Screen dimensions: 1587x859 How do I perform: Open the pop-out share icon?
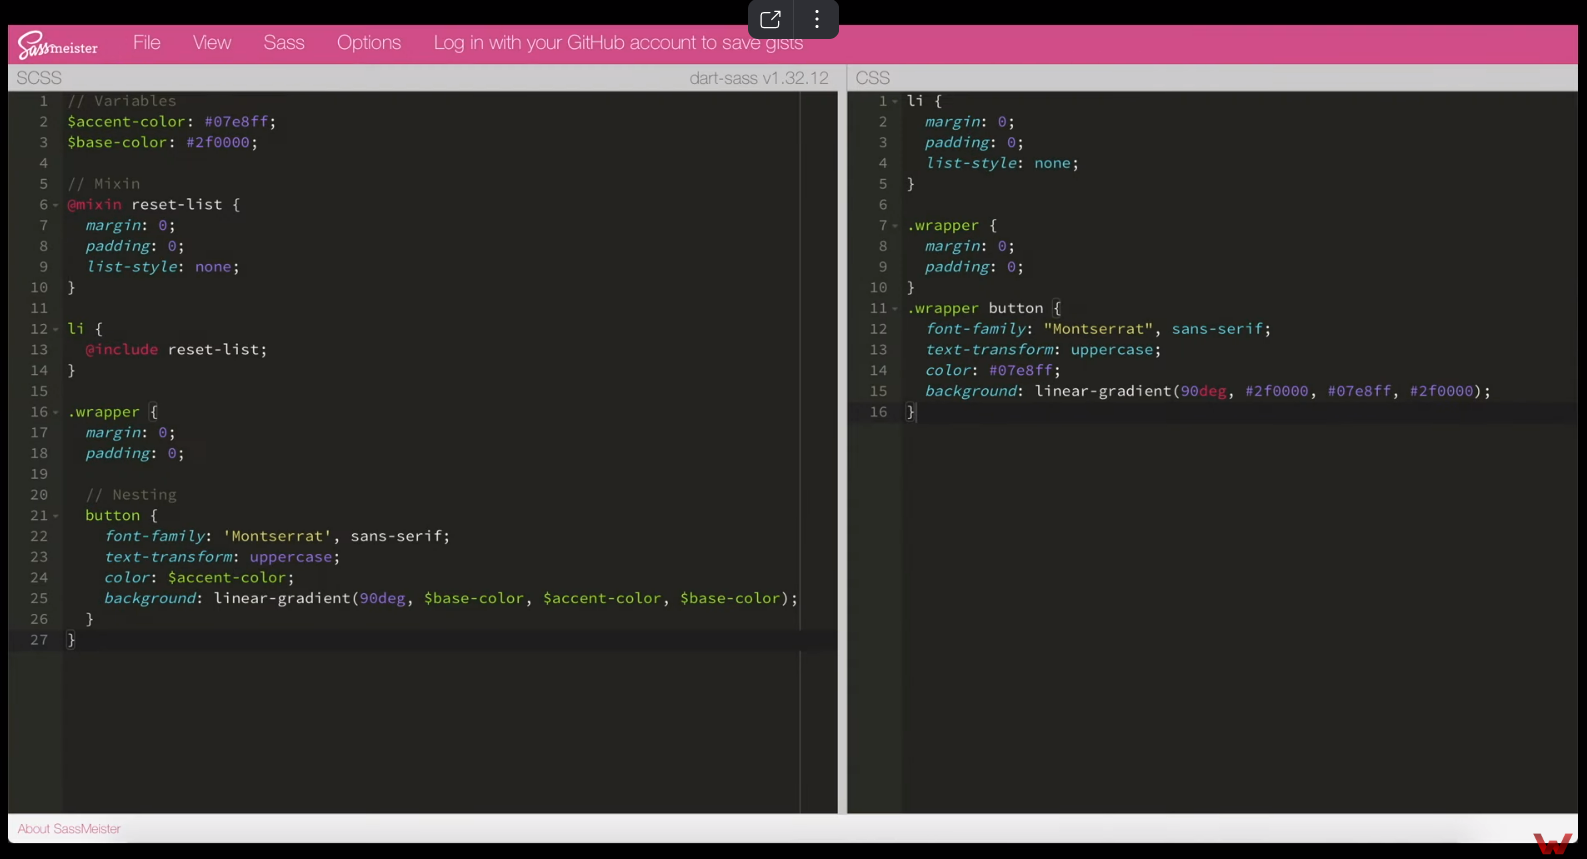point(770,19)
